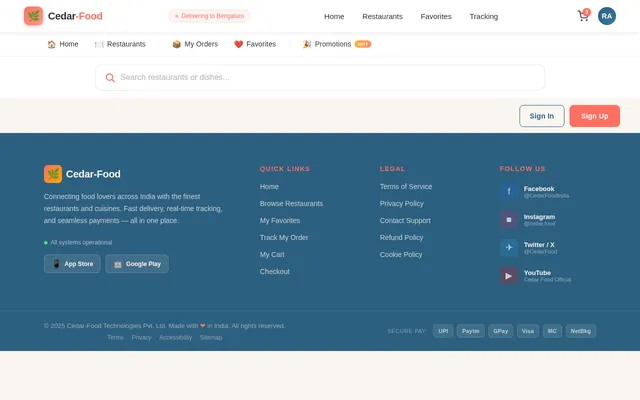Click the Terms link in bottom bar

click(x=116, y=338)
